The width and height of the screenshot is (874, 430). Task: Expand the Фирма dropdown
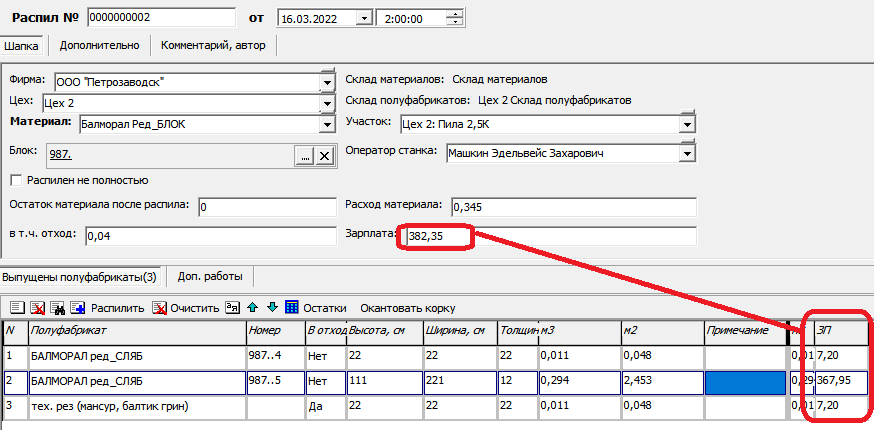pos(326,81)
